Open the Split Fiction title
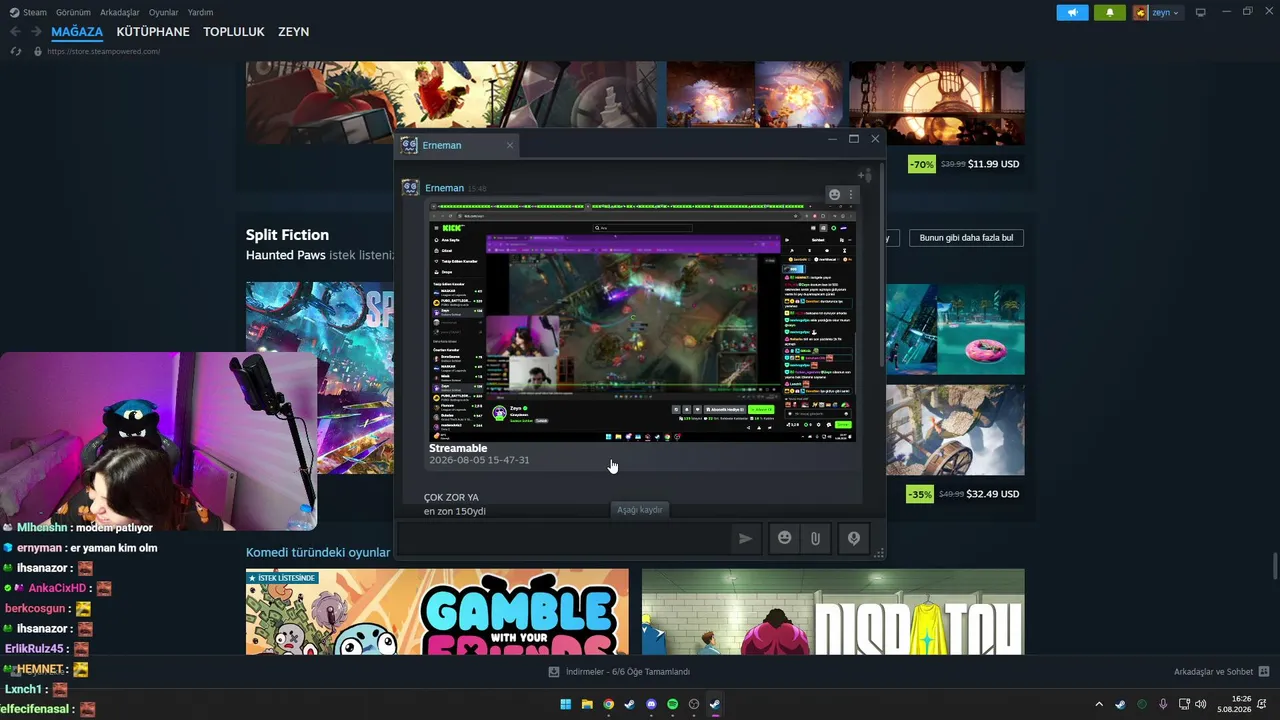 [x=287, y=235]
